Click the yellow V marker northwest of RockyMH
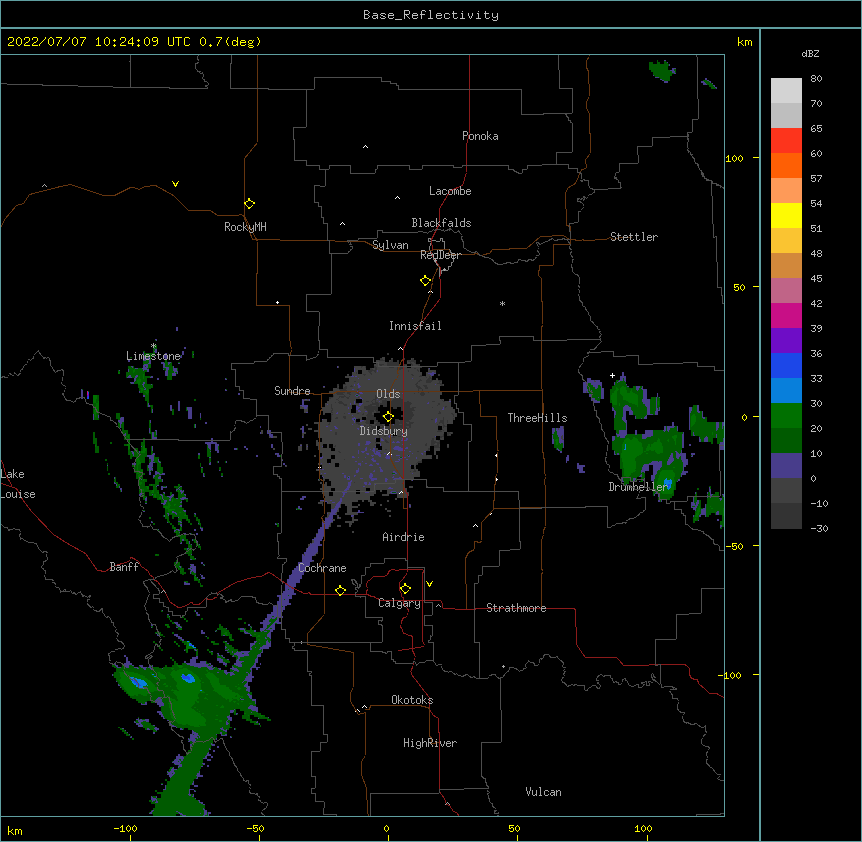Viewport: 862px width, 842px height. pyautogui.click(x=175, y=184)
